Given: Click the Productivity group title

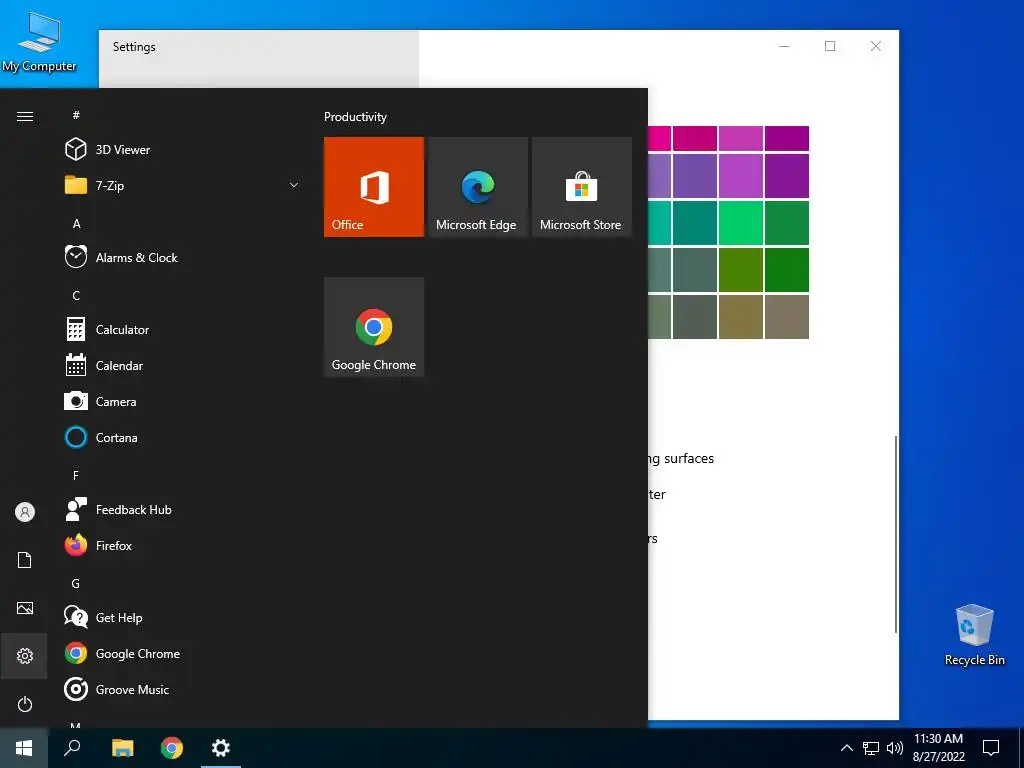Looking at the screenshot, I should click(355, 117).
